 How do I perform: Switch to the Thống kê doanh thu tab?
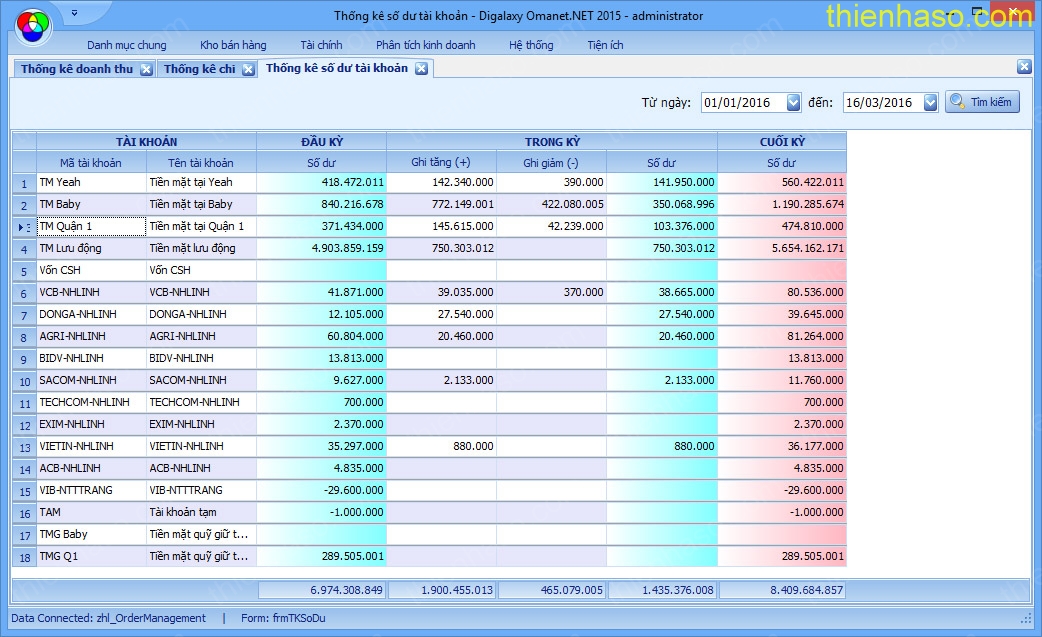[76, 69]
